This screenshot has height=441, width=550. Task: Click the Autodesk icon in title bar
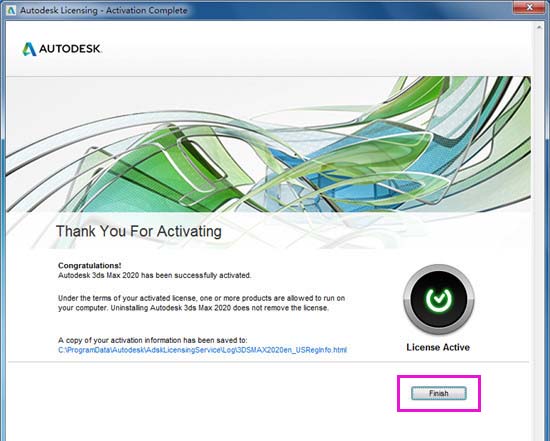tap(11, 10)
